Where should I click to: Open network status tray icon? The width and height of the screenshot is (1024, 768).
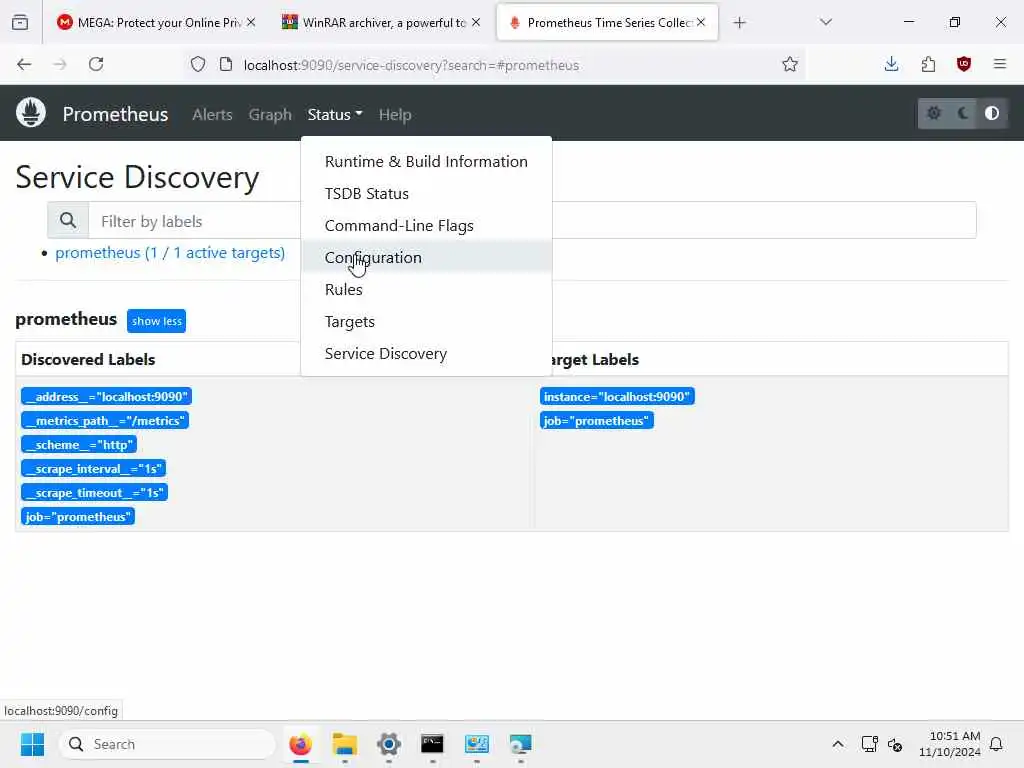tap(869, 744)
